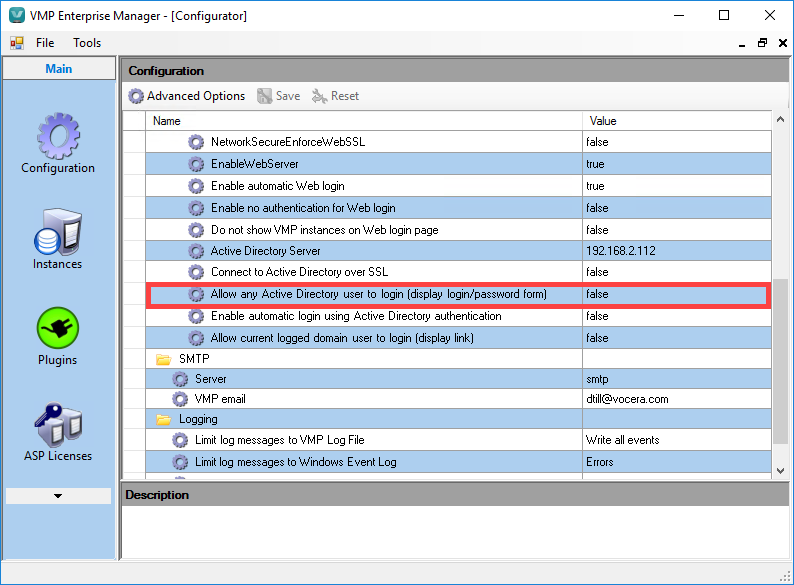Click gear icon beside Enable automatic Web login

[x=196, y=186]
